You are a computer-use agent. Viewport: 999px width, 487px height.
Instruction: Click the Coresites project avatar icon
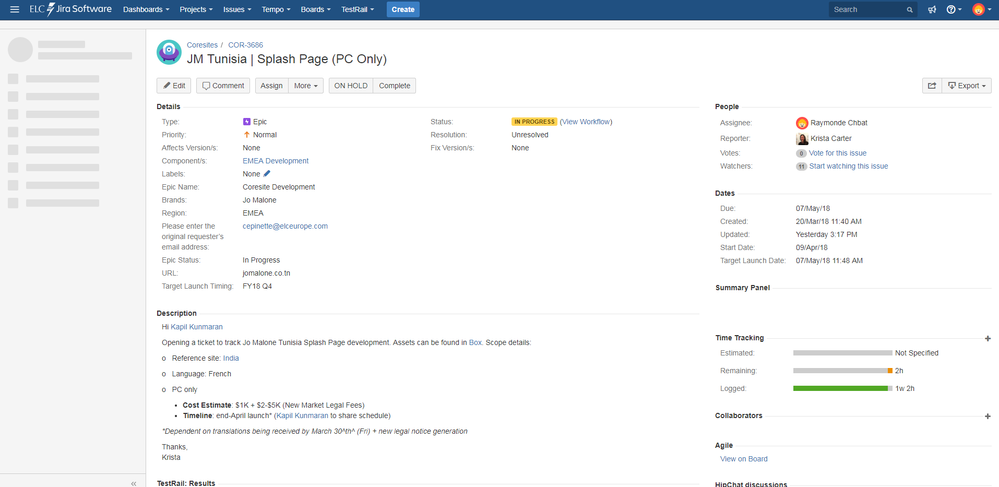(x=169, y=52)
